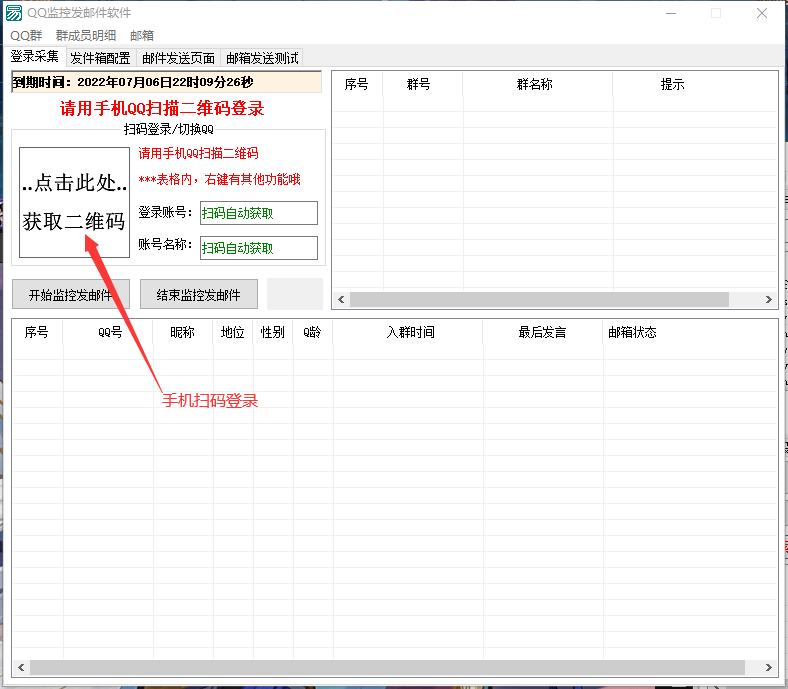Open the QQ群 menu
The height and width of the screenshot is (689, 788).
[26, 36]
